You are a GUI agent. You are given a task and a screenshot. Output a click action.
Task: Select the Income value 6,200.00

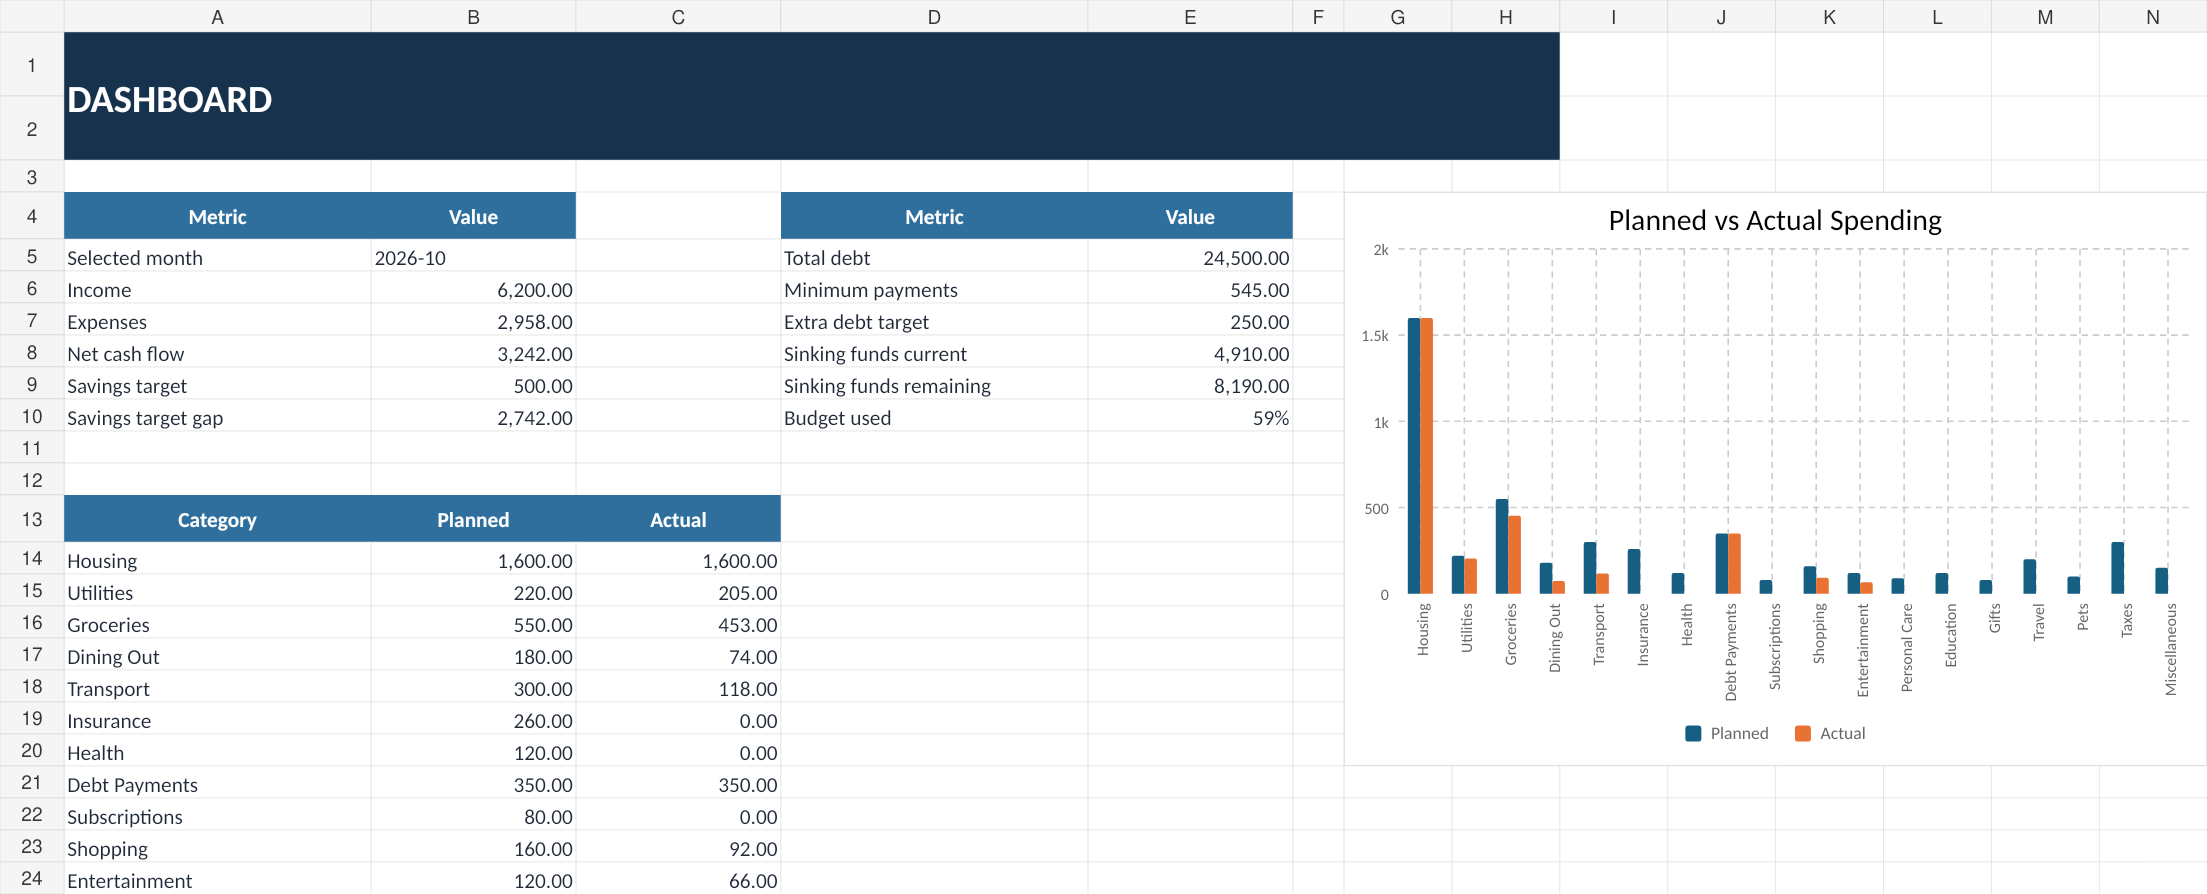tap(473, 290)
